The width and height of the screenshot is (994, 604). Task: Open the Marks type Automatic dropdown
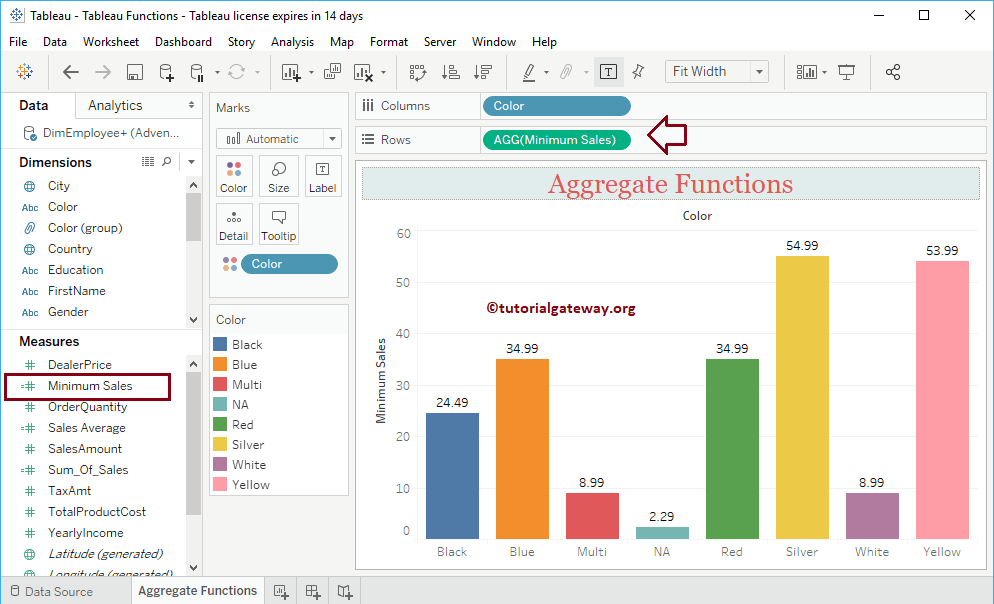click(278, 138)
